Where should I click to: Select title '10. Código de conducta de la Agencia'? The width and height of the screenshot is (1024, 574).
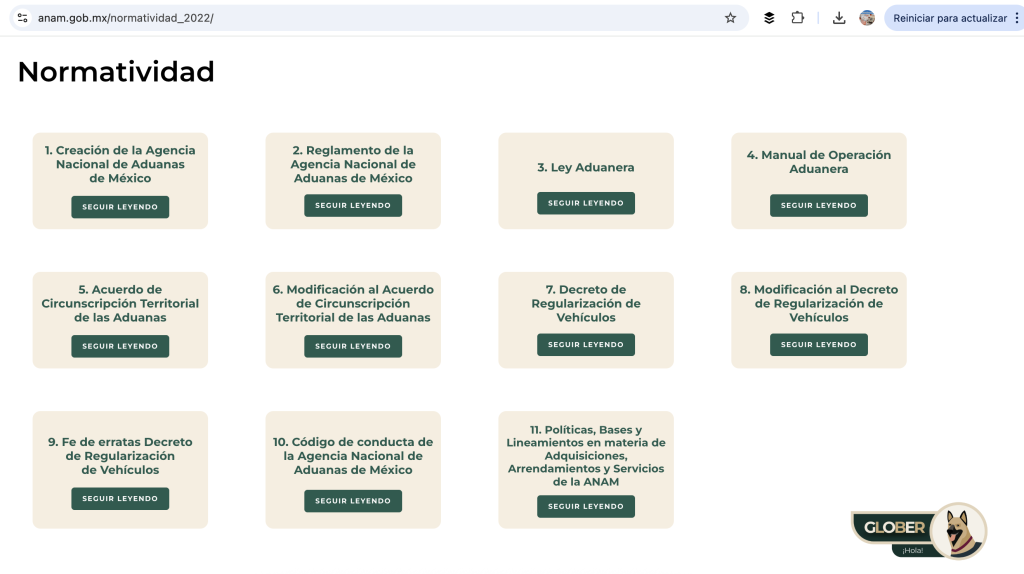[353, 456]
